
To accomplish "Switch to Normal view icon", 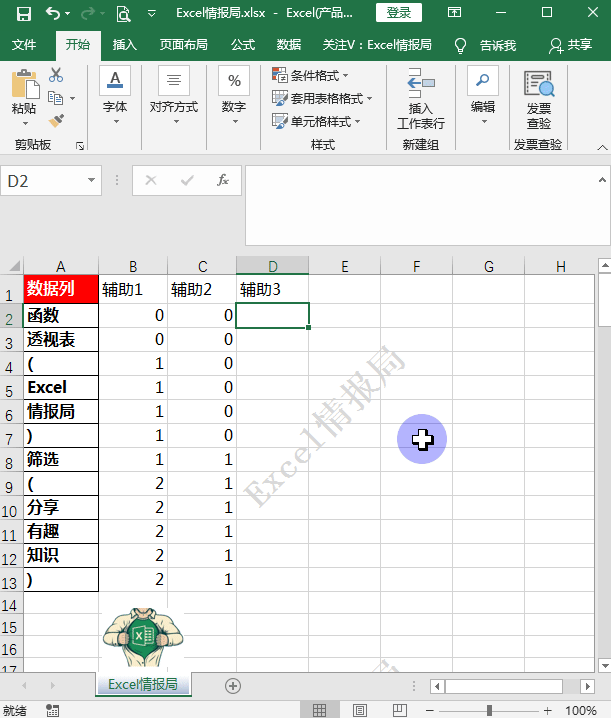I will [320, 710].
